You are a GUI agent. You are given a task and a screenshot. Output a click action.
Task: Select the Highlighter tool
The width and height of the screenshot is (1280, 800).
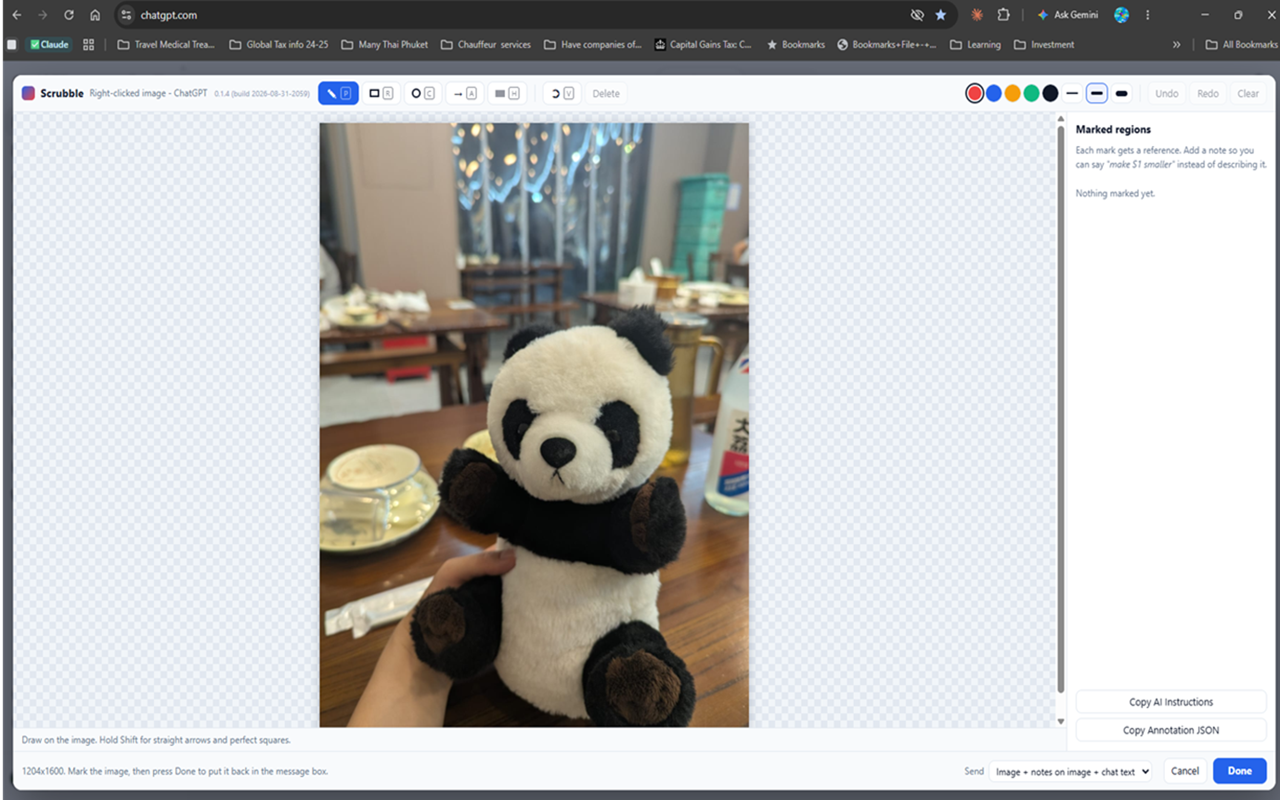507,93
